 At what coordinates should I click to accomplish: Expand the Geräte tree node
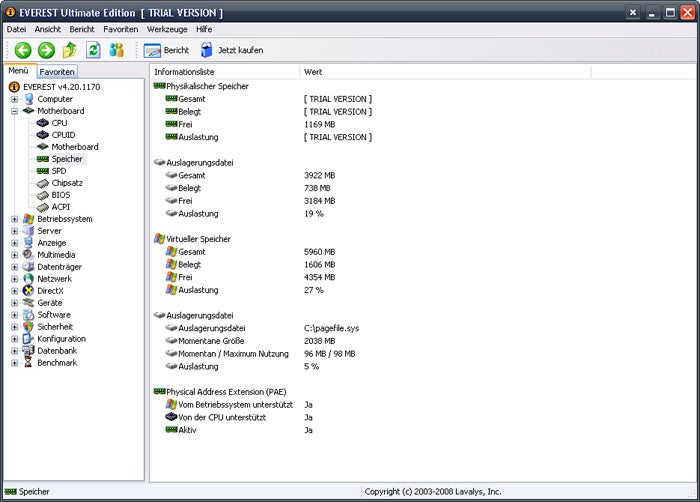click(14, 303)
